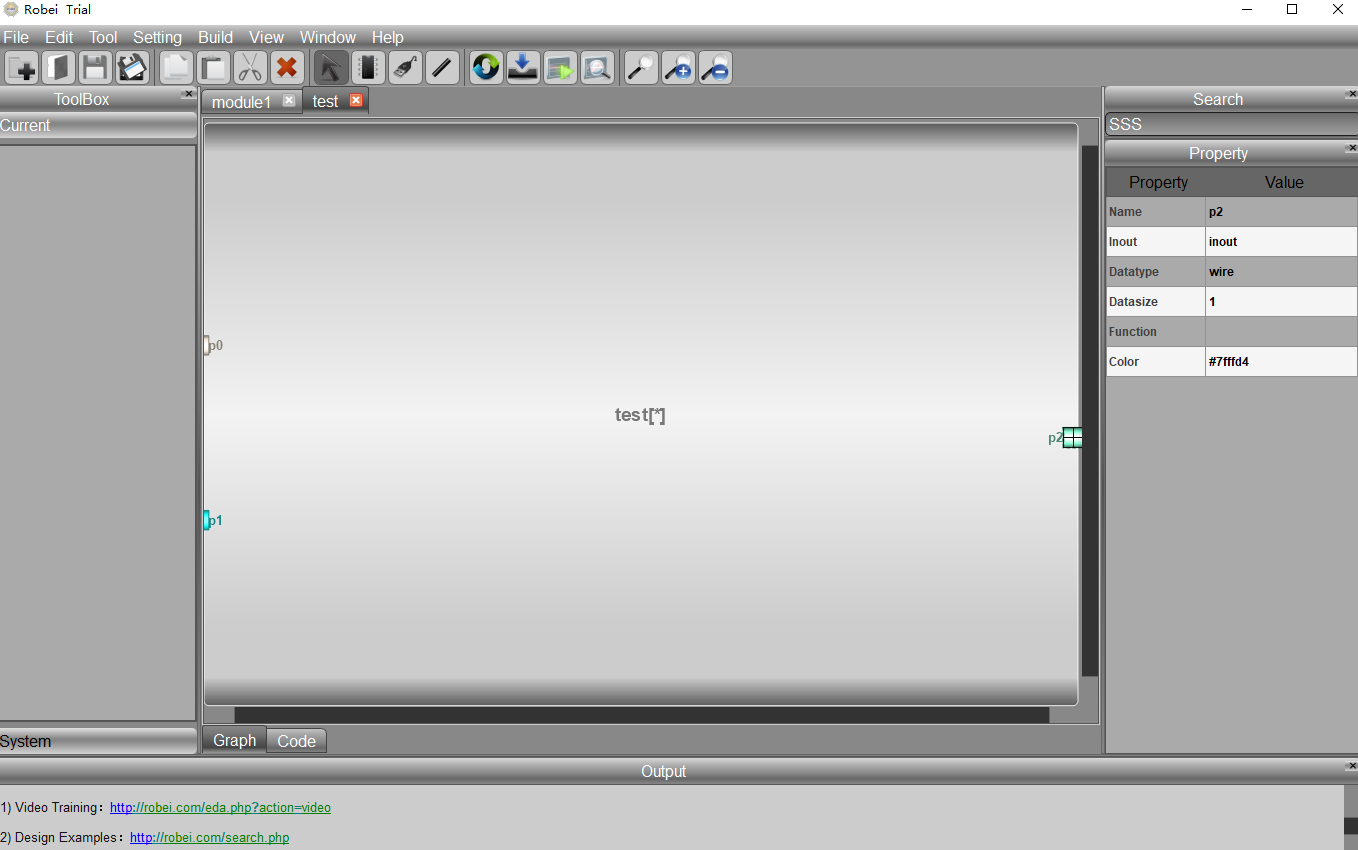Screen dimensions: 1358x850
Task: Zoom out with the minus magnifier
Action: 715,68
